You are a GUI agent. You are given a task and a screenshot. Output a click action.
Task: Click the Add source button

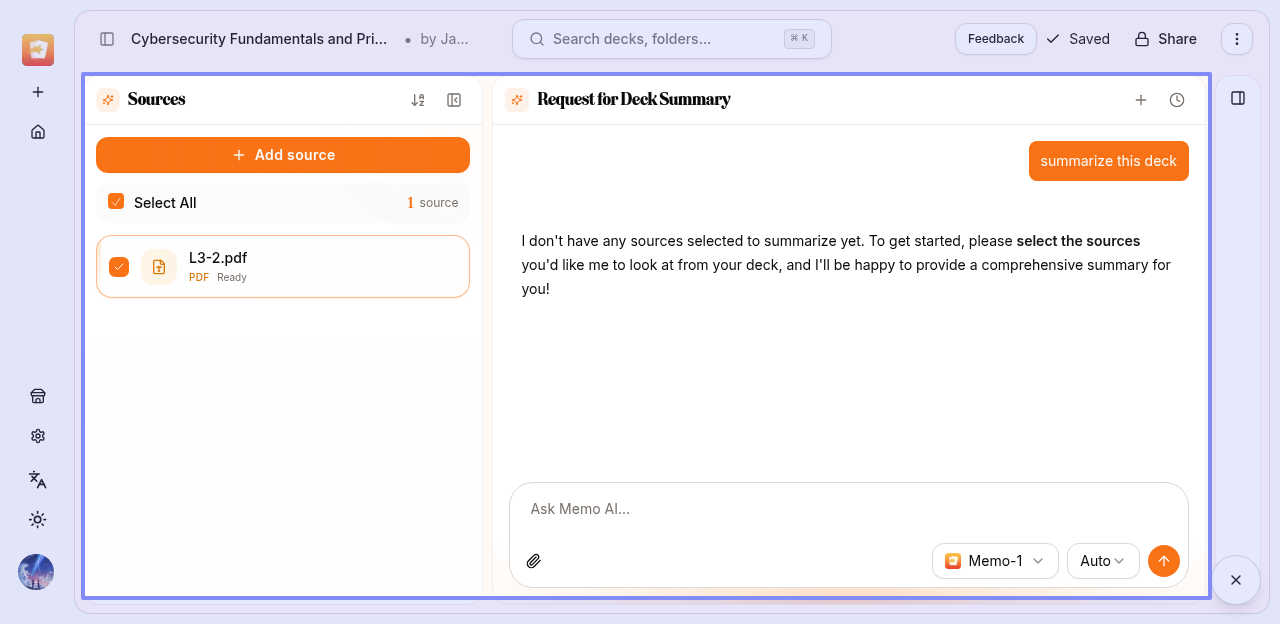(x=283, y=155)
